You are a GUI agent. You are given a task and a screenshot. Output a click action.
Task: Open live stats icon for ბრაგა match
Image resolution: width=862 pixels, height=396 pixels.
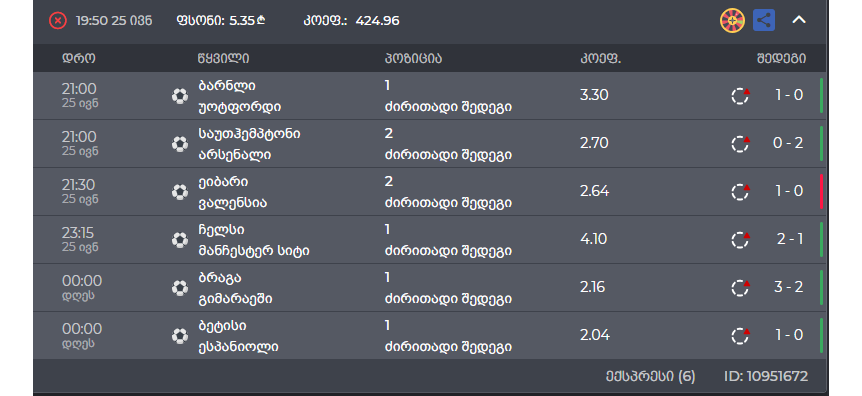(740, 288)
